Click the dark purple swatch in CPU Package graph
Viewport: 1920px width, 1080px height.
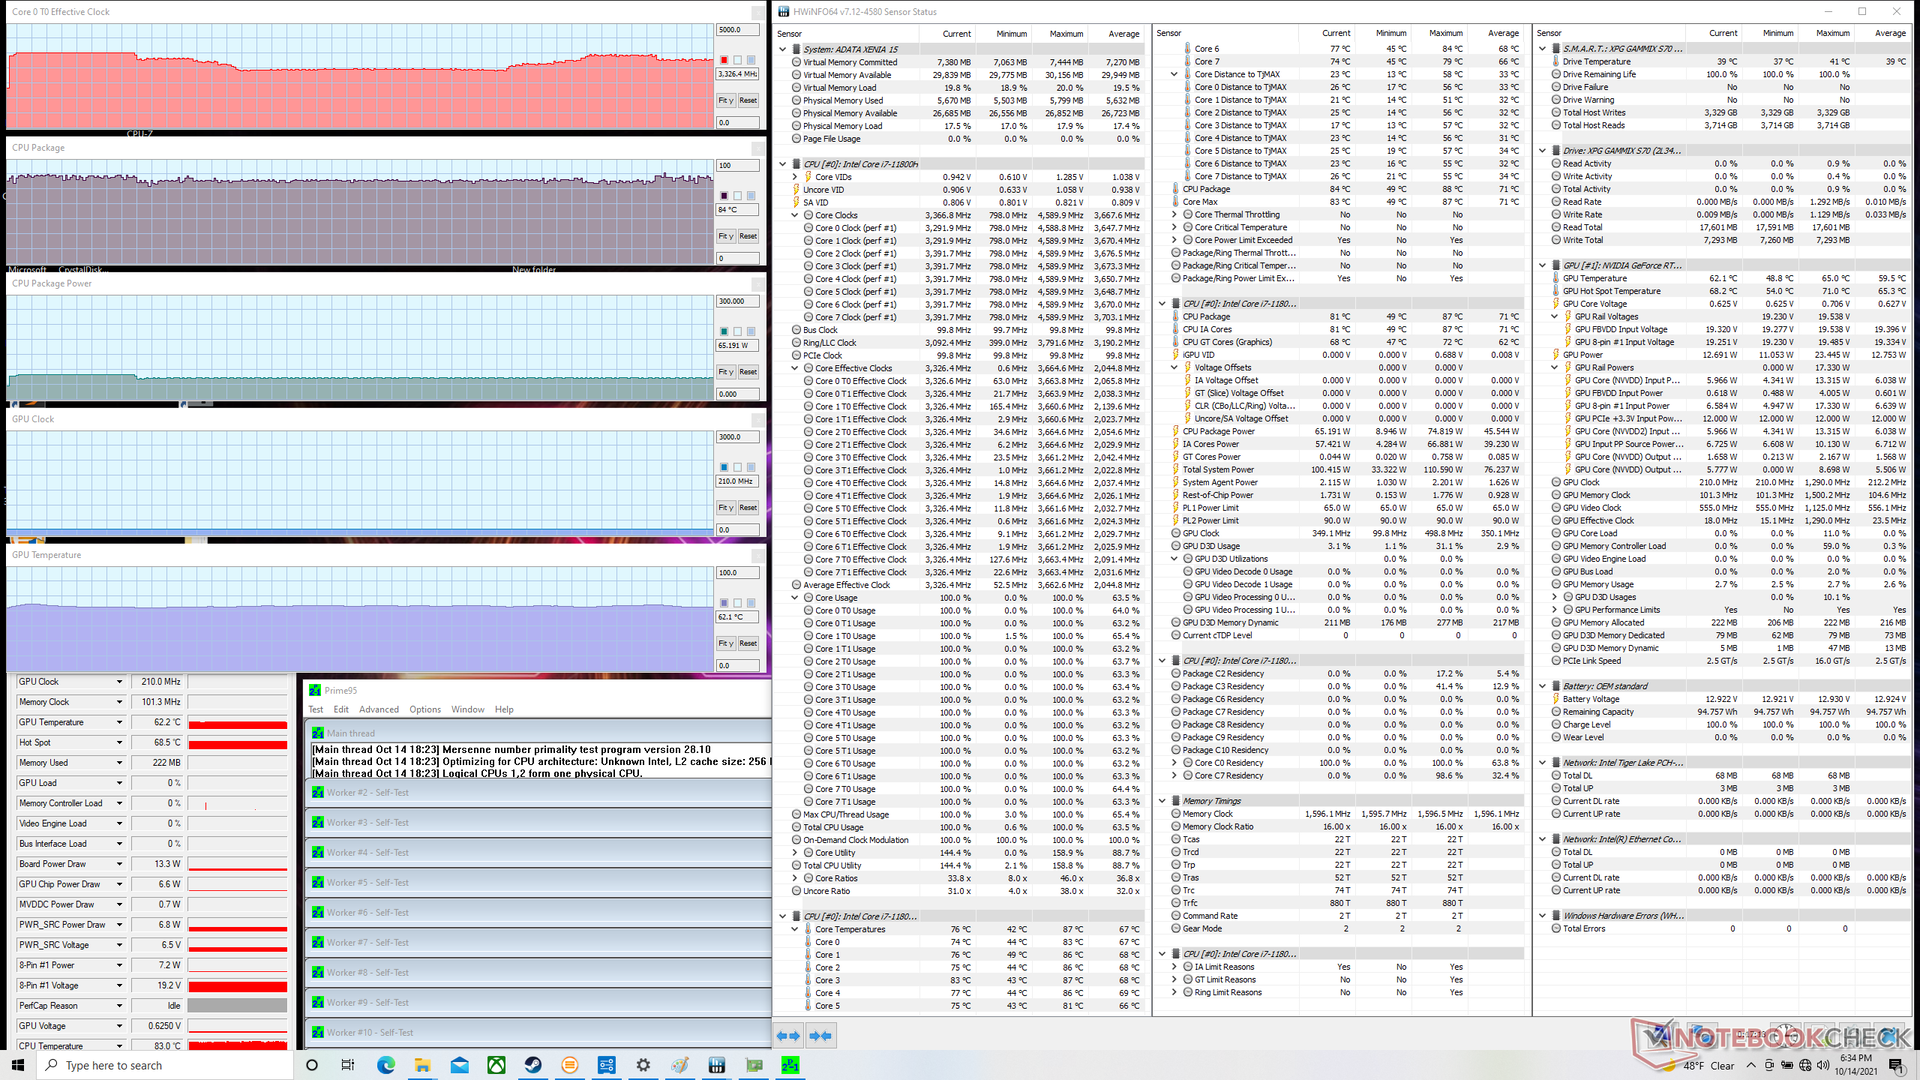click(x=724, y=196)
